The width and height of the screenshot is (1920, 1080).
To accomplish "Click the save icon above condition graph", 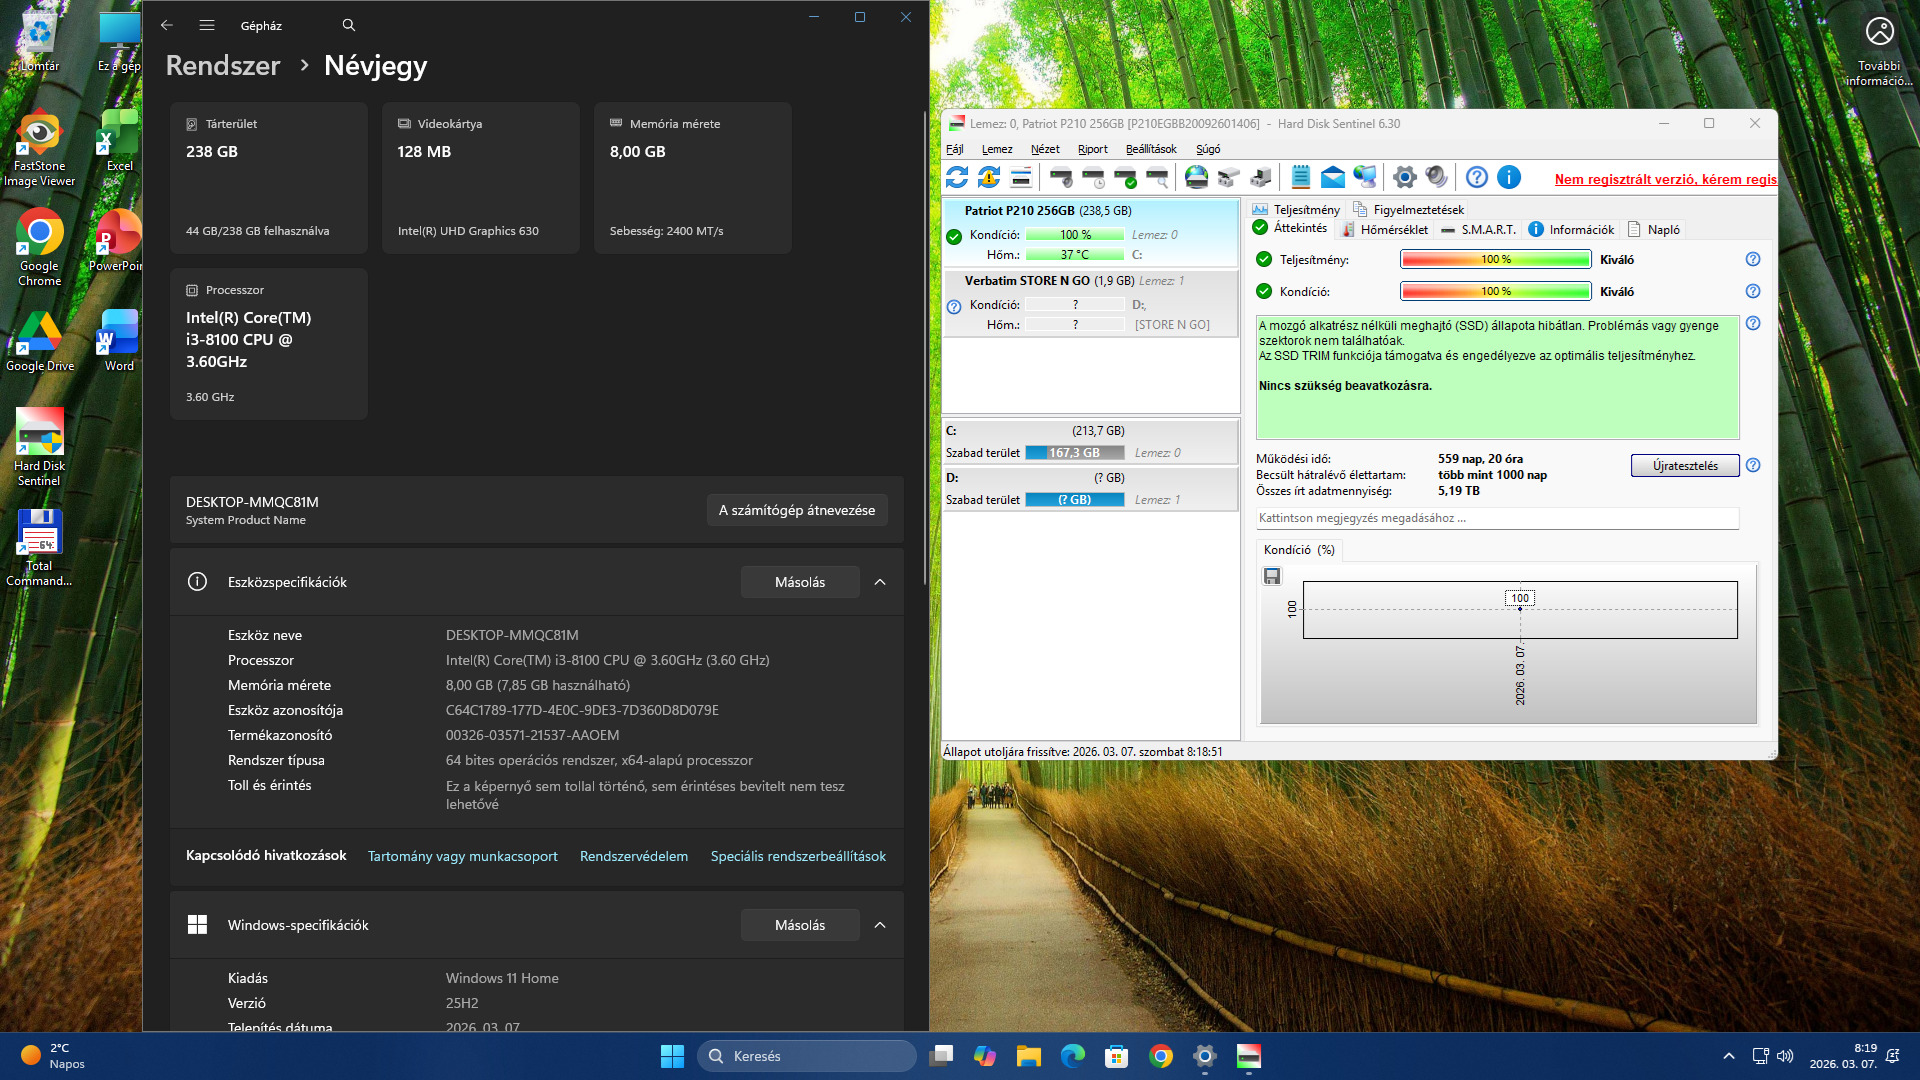I will [x=1272, y=576].
